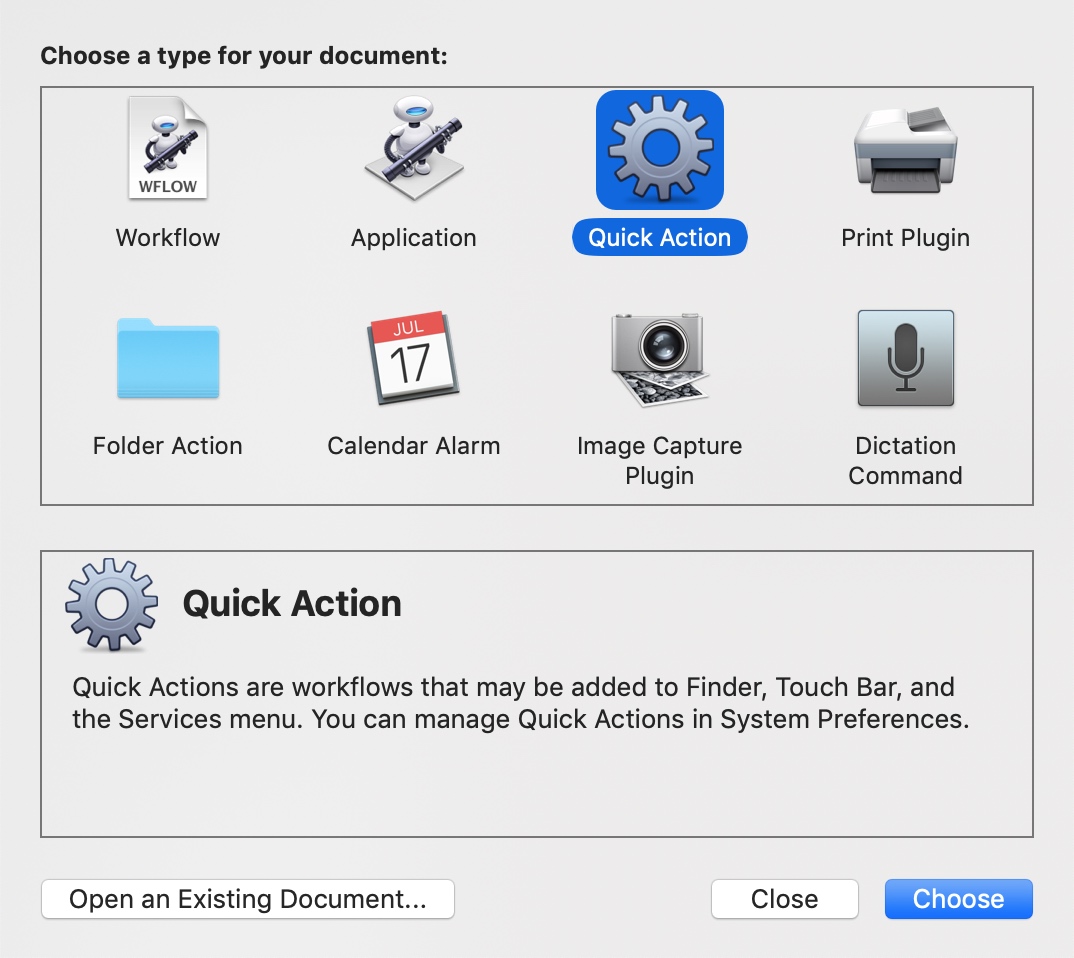
Task: Select the Folder Action folder icon
Action: [168, 358]
